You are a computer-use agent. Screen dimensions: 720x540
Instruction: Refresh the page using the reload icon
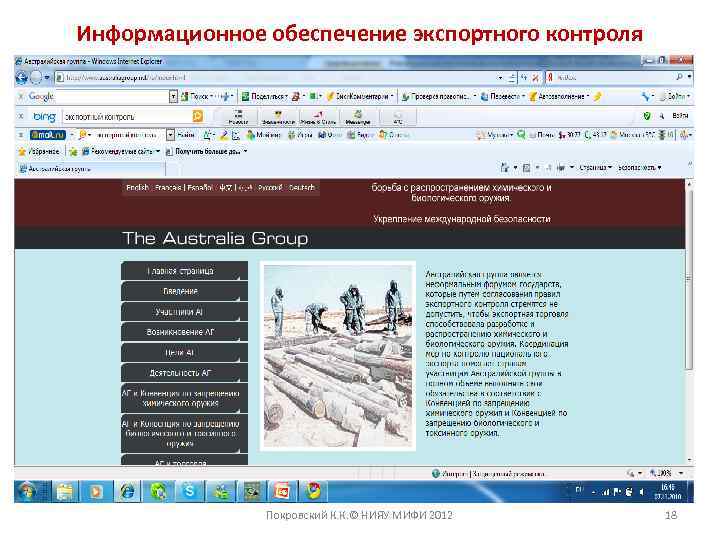tap(524, 78)
